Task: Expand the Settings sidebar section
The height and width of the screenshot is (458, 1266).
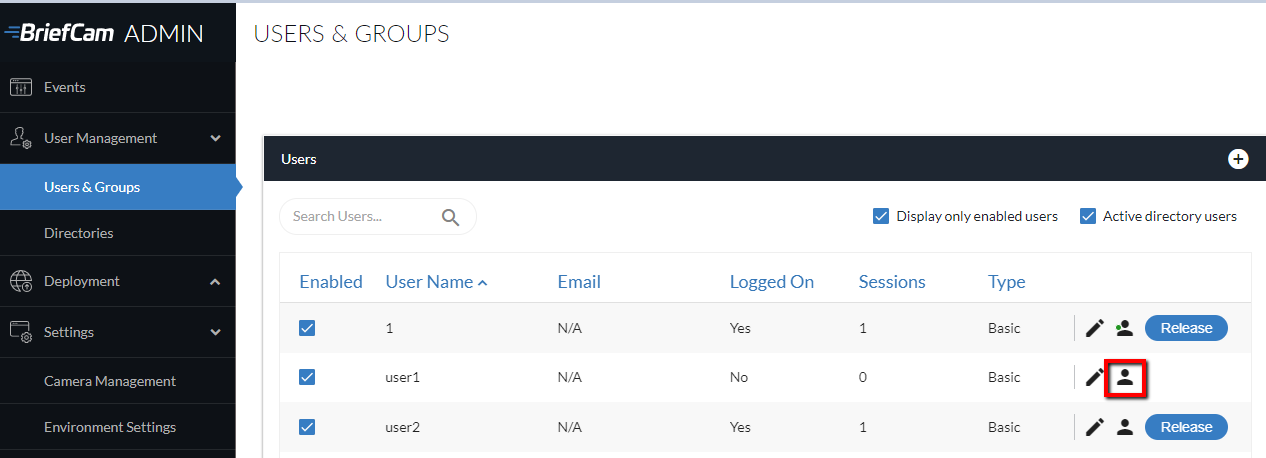Action: coord(215,332)
